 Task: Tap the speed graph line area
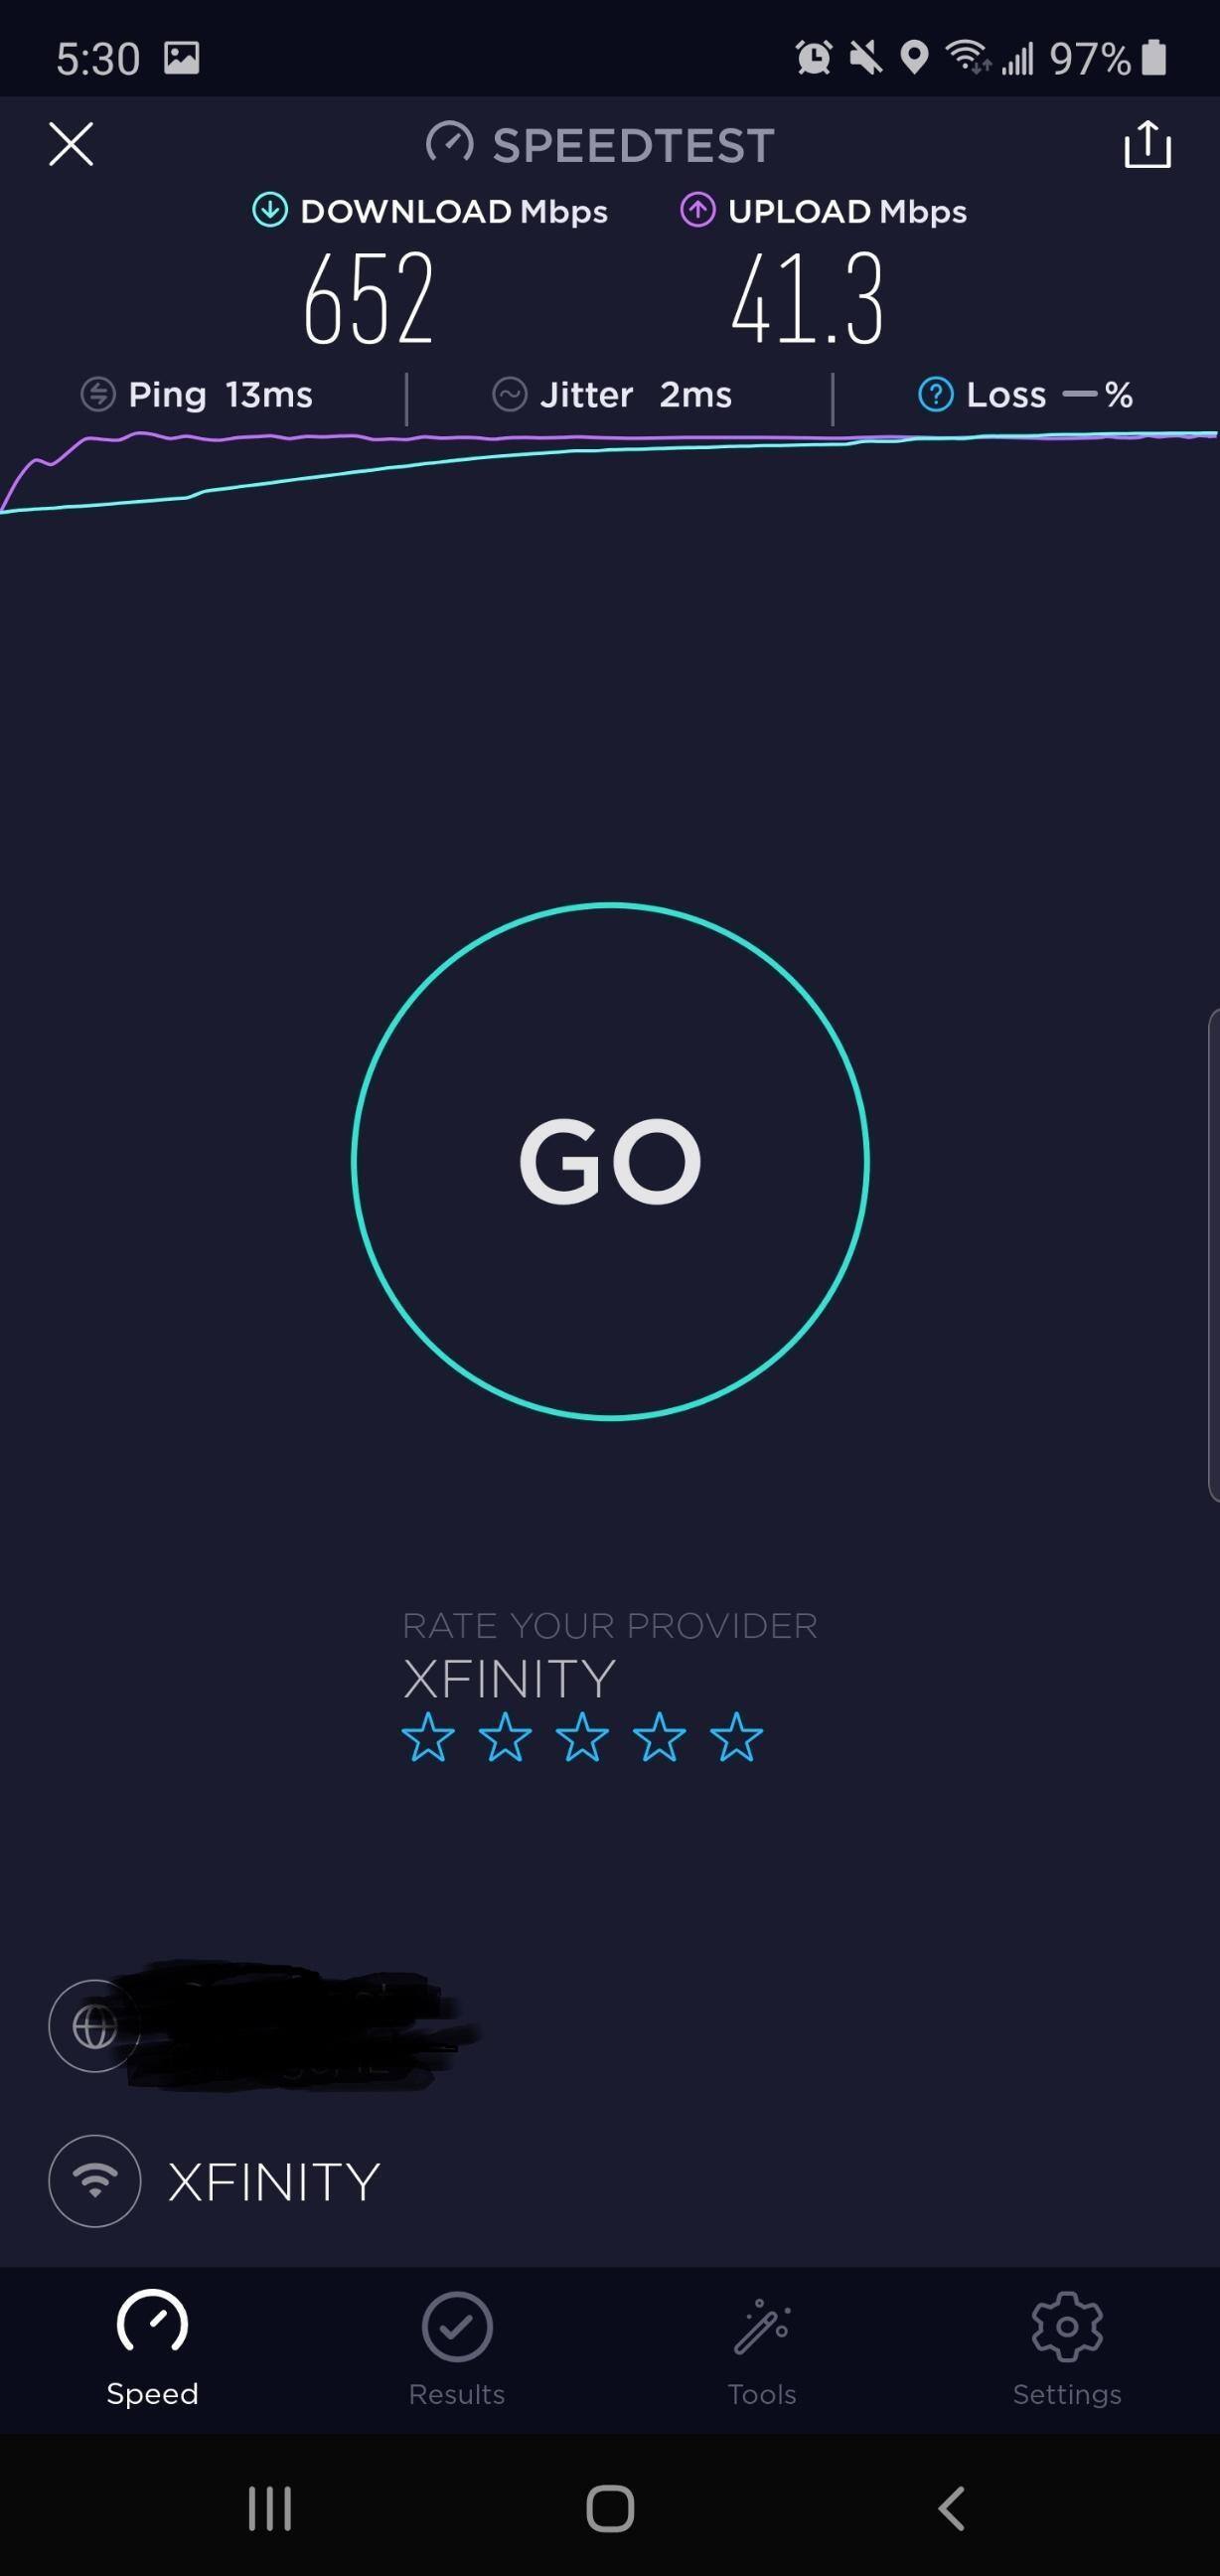[610, 472]
